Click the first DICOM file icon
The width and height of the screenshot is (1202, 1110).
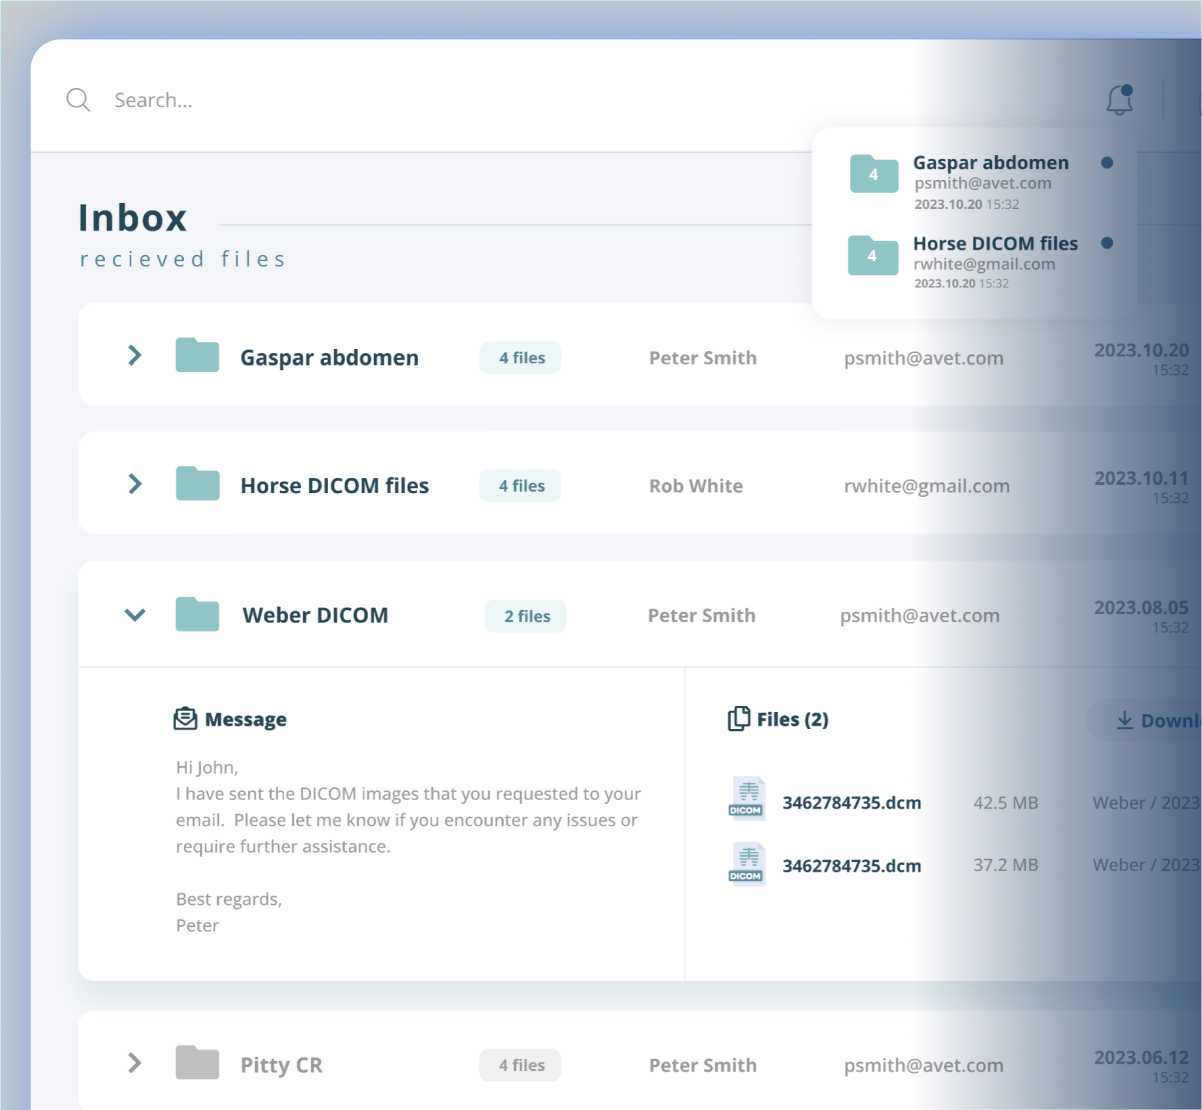(746, 799)
